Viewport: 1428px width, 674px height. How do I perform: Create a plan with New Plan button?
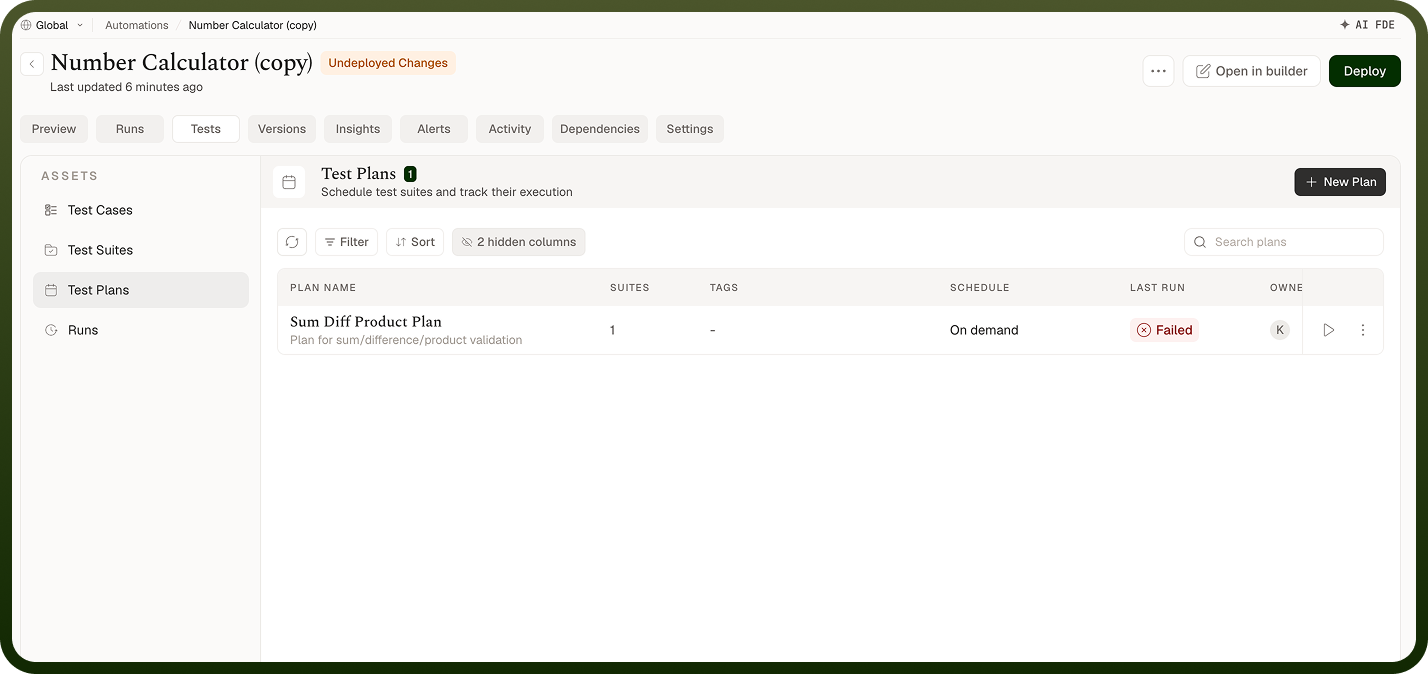1340,182
